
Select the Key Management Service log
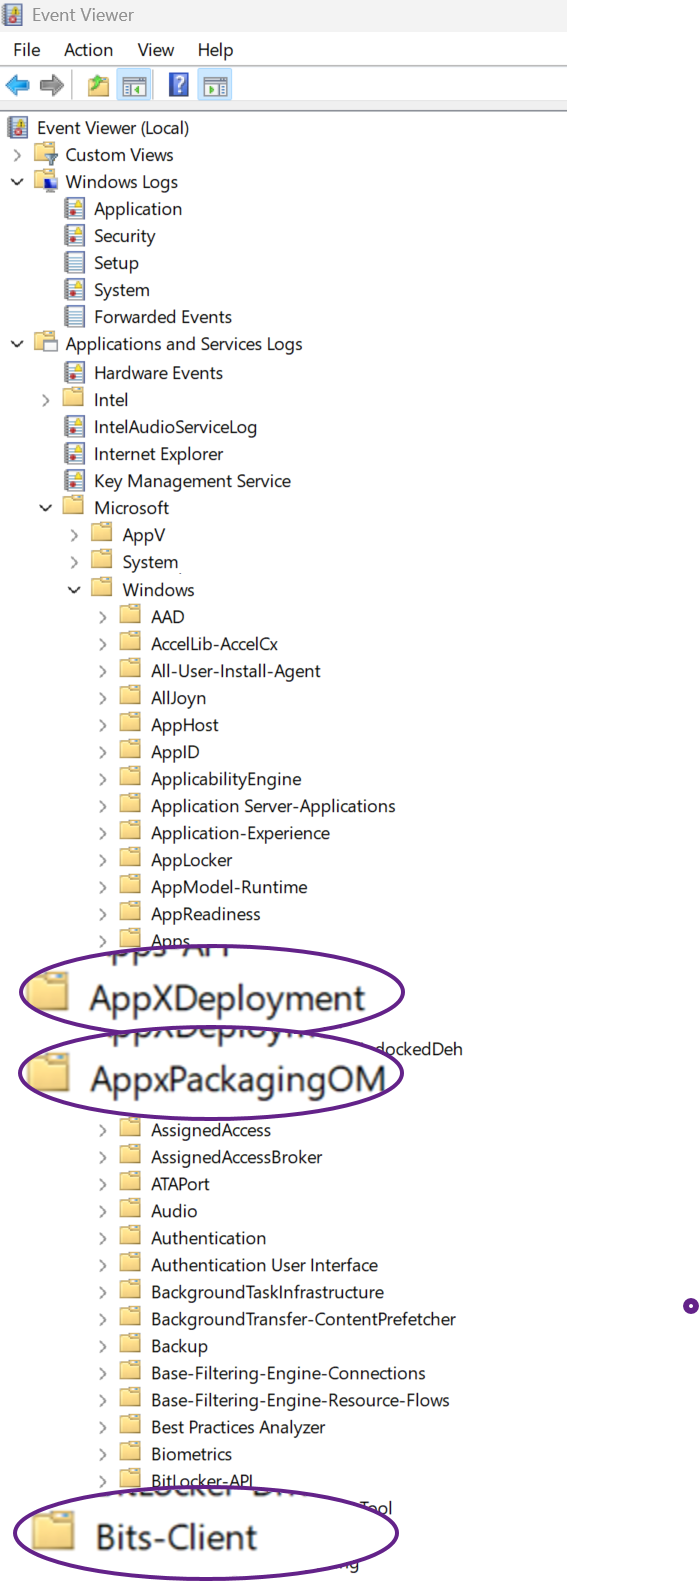pos(192,481)
